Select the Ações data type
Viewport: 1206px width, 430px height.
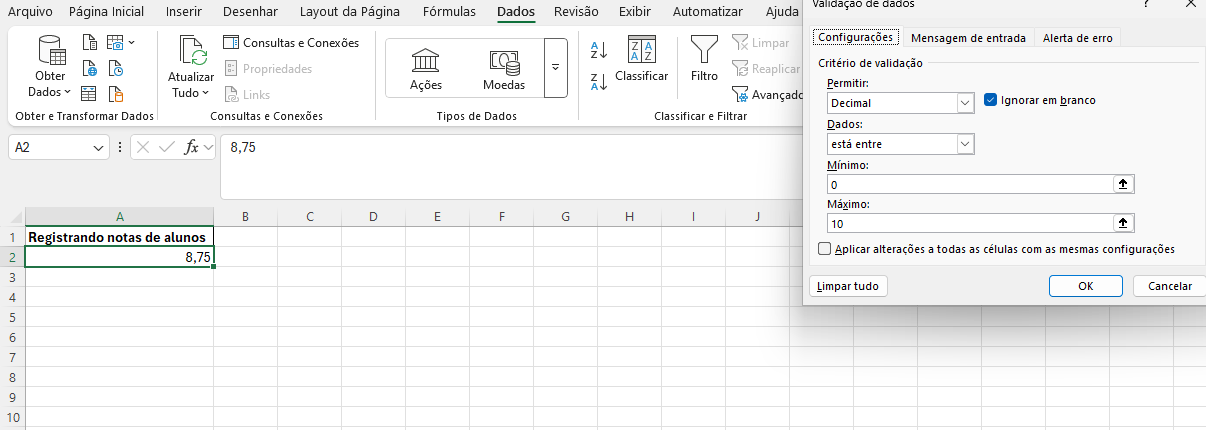pos(426,69)
